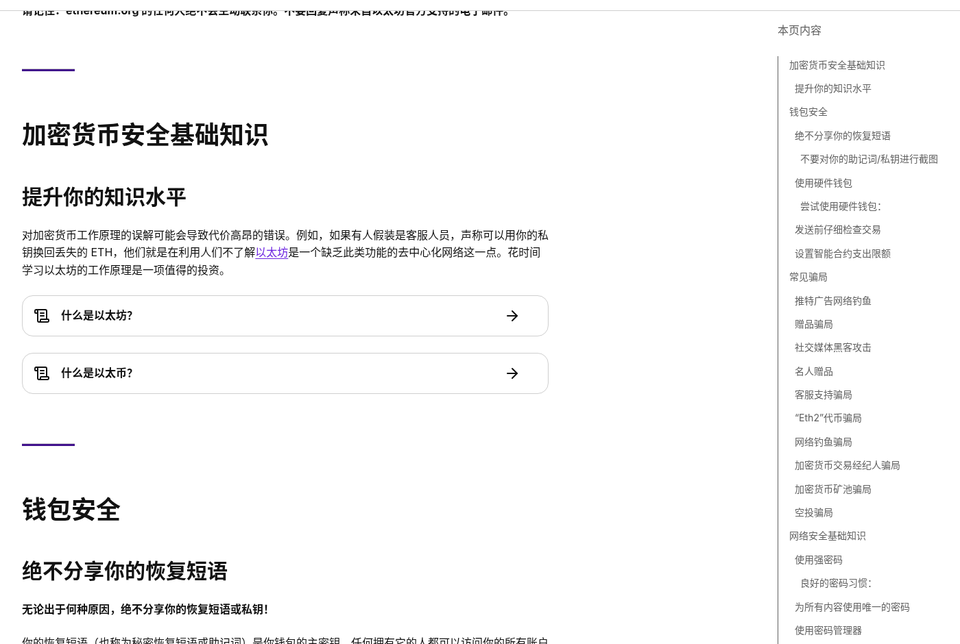The width and height of the screenshot is (960, 644).
Task: Go to 常见骗局 section
Action: [x=808, y=277]
